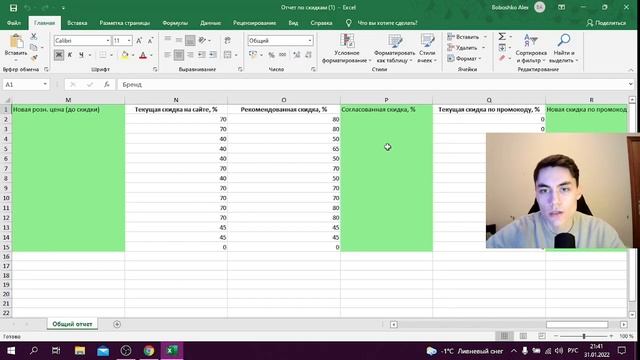
Task: Open fill color dropdown arrow
Action: pyautogui.click(x=133, y=55)
